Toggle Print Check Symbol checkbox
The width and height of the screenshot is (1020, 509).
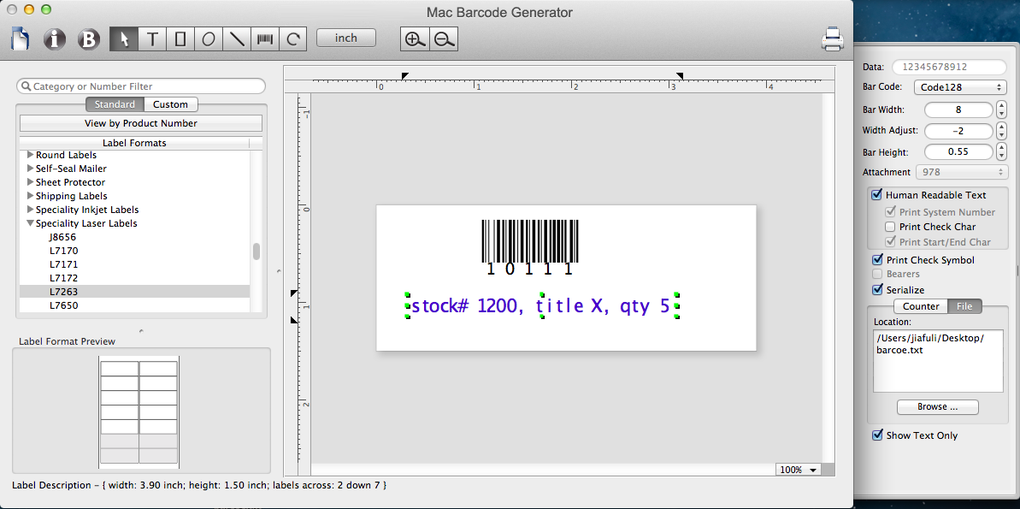[x=877, y=260]
